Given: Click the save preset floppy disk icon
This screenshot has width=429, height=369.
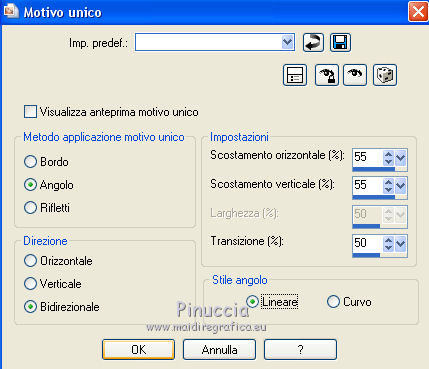Looking at the screenshot, I should 340,43.
